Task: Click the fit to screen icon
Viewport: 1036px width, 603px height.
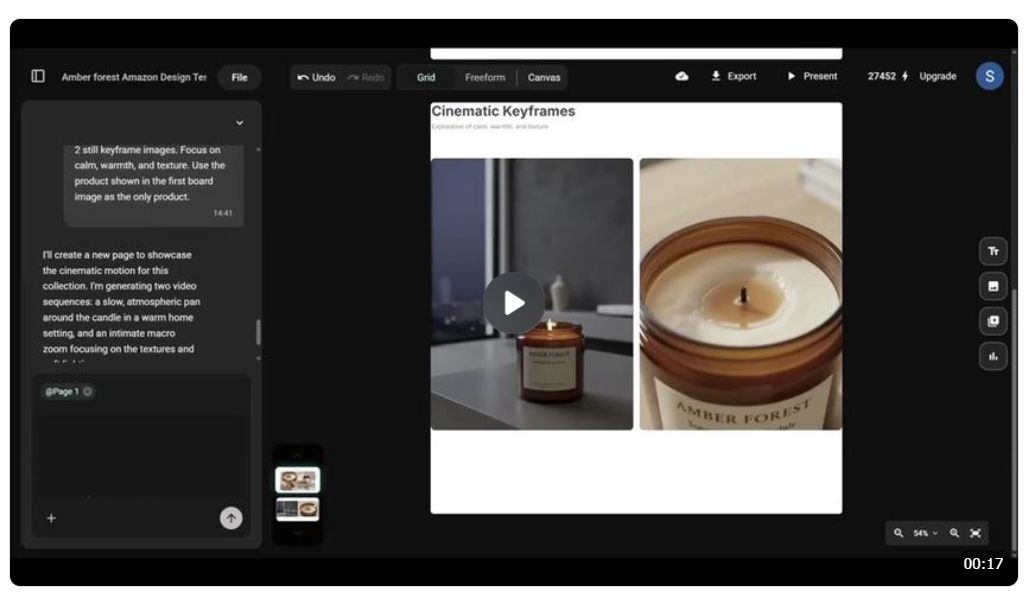Action: [975, 533]
